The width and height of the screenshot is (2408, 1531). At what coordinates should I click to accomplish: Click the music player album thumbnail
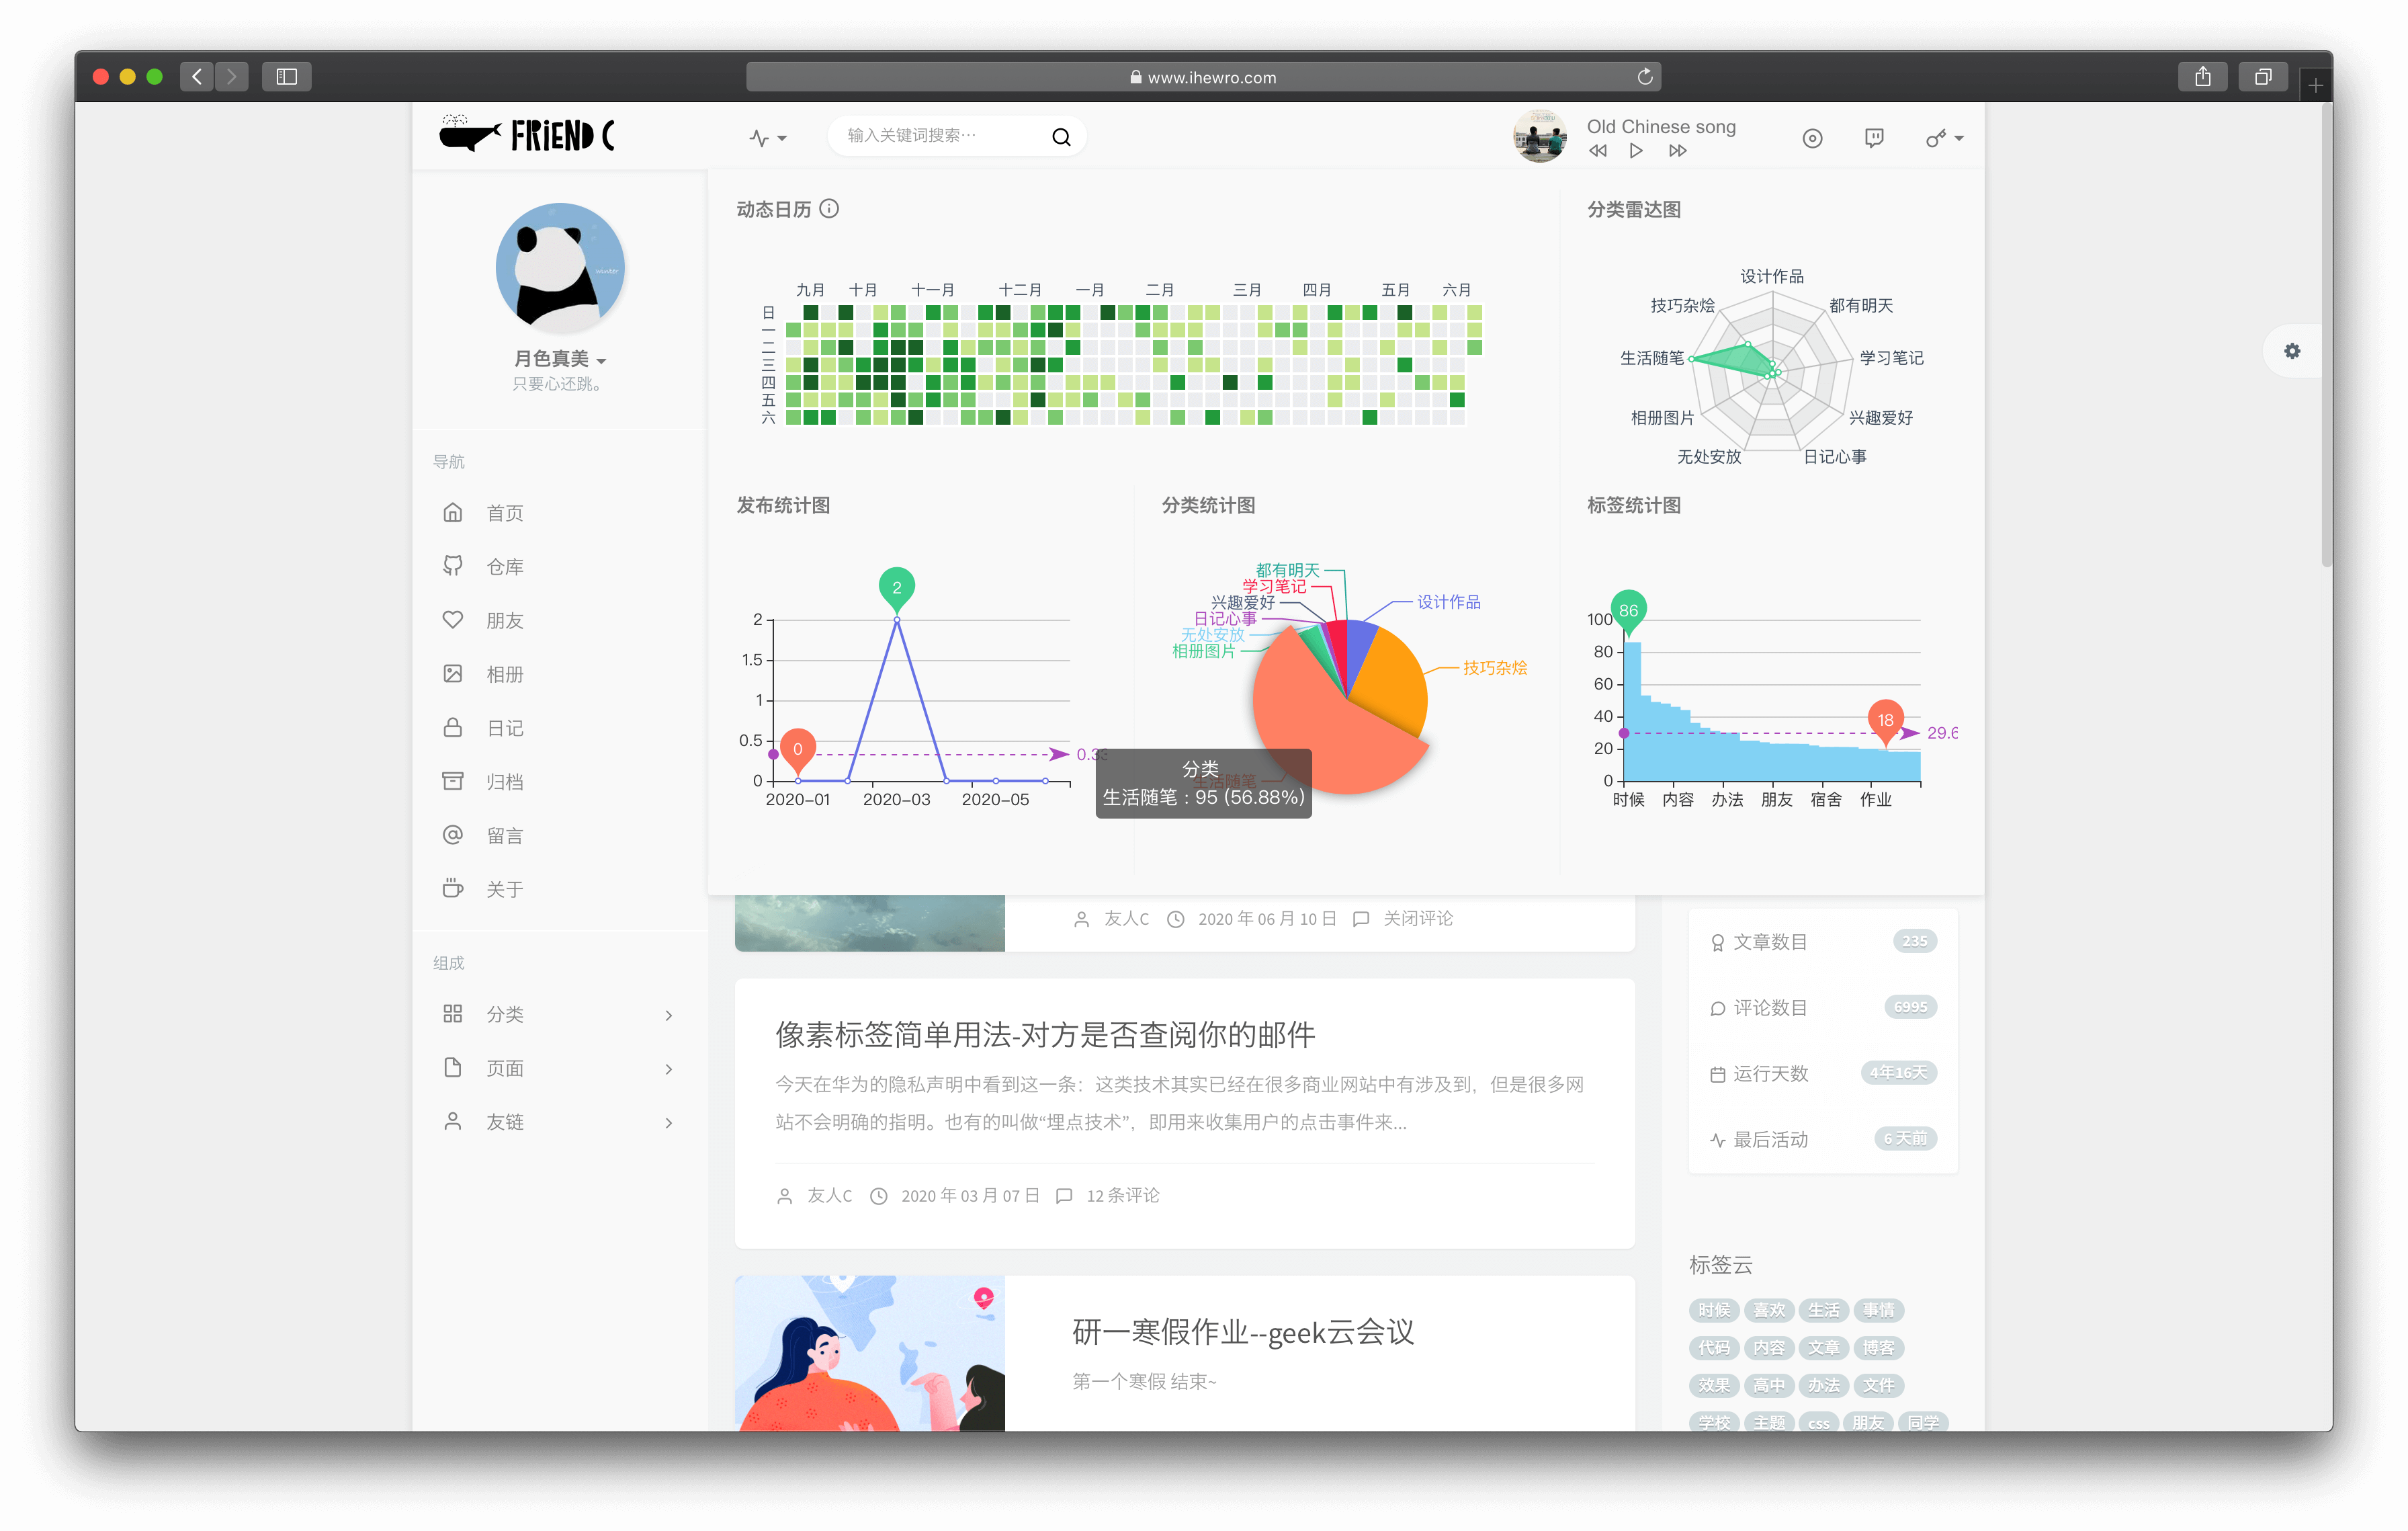point(1539,136)
